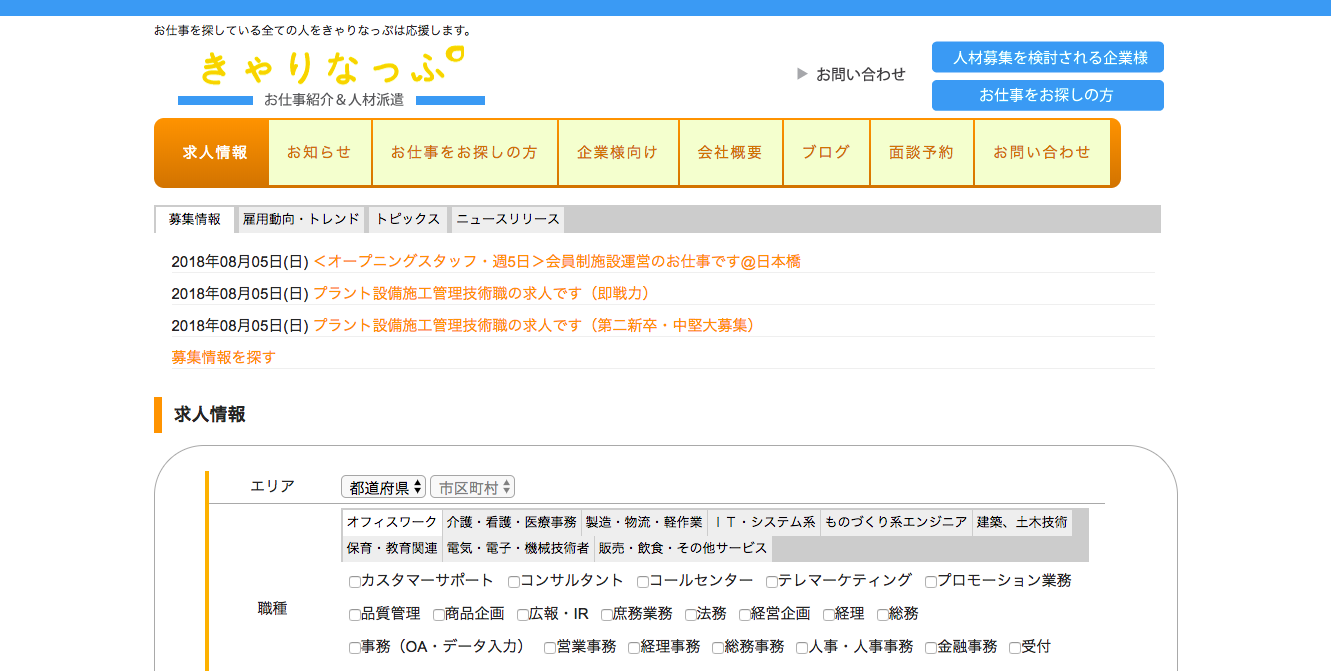The height and width of the screenshot is (671, 1331).
Task: Expand the 市区町村 dropdown
Action: pos(472,487)
